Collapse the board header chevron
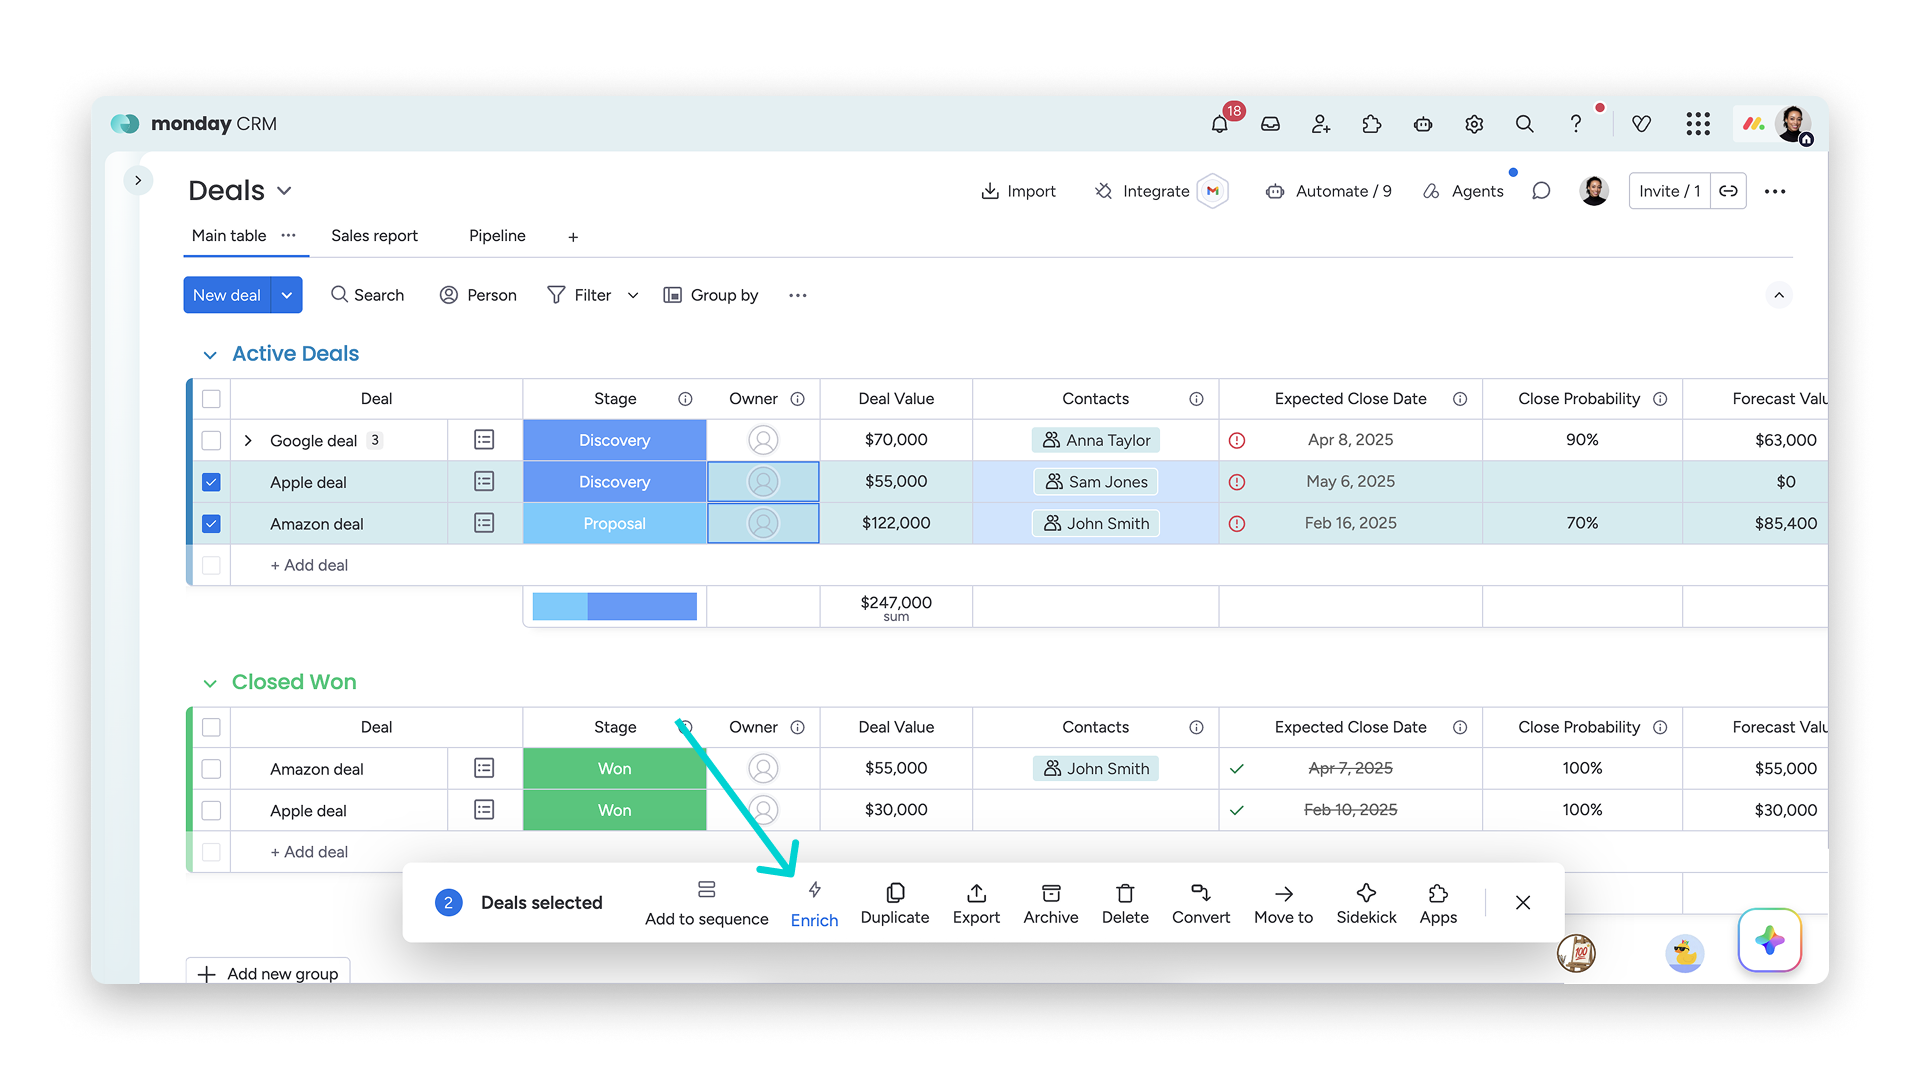Viewport: 1920px width, 1080px height. pos(1778,295)
